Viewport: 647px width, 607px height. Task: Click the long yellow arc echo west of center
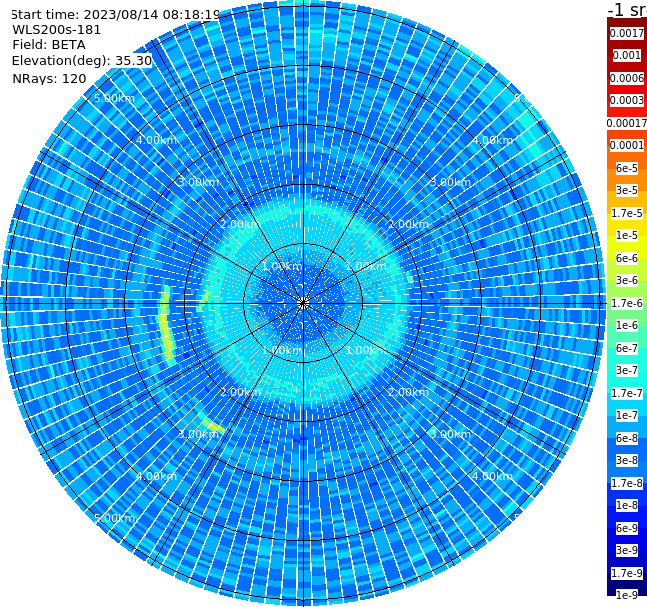(x=166, y=326)
